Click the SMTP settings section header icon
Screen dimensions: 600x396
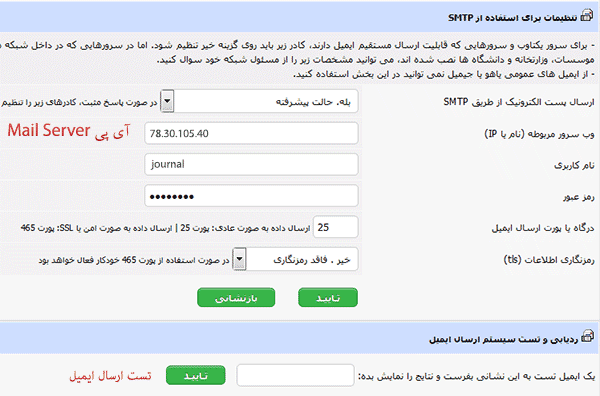pyautogui.click(x=587, y=16)
